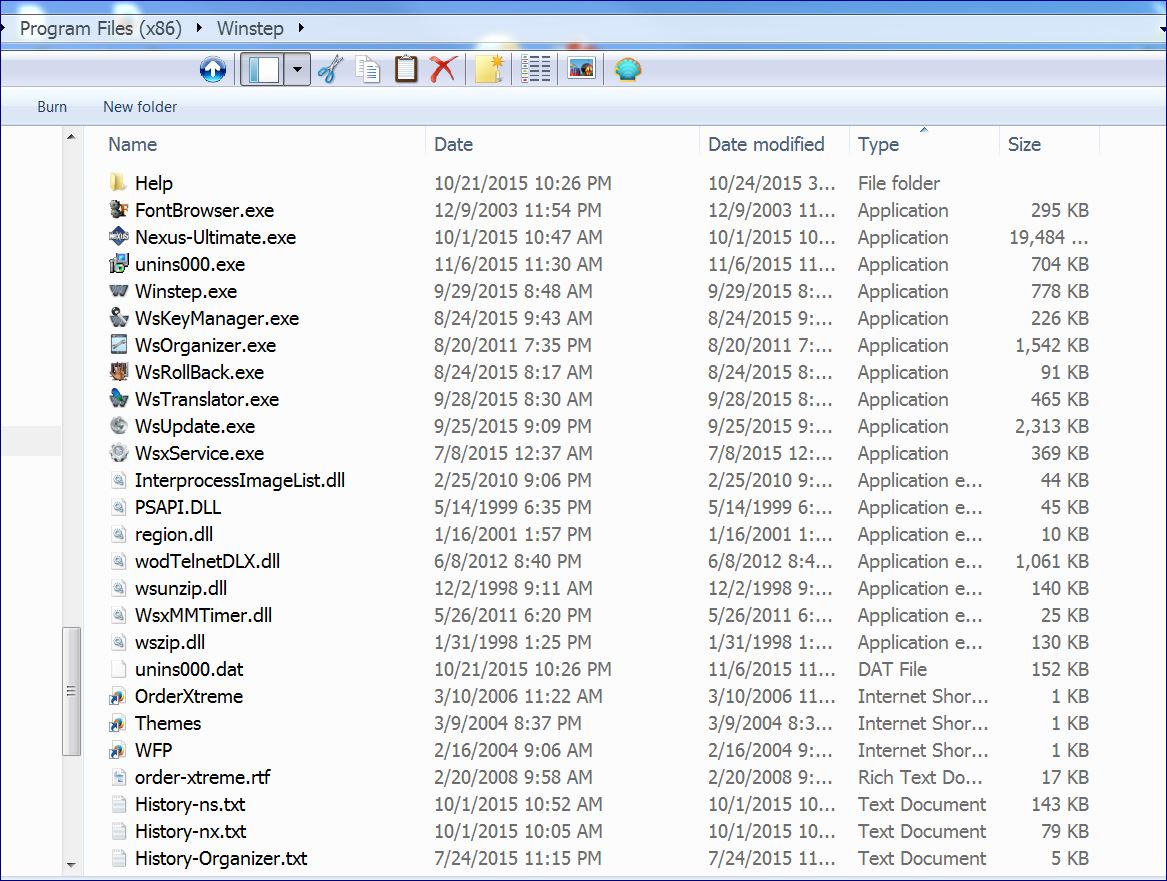Image resolution: width=1167 pixels, height=881 pixels.
Task: Click the New folder button
Action: [x=140, y=107]
